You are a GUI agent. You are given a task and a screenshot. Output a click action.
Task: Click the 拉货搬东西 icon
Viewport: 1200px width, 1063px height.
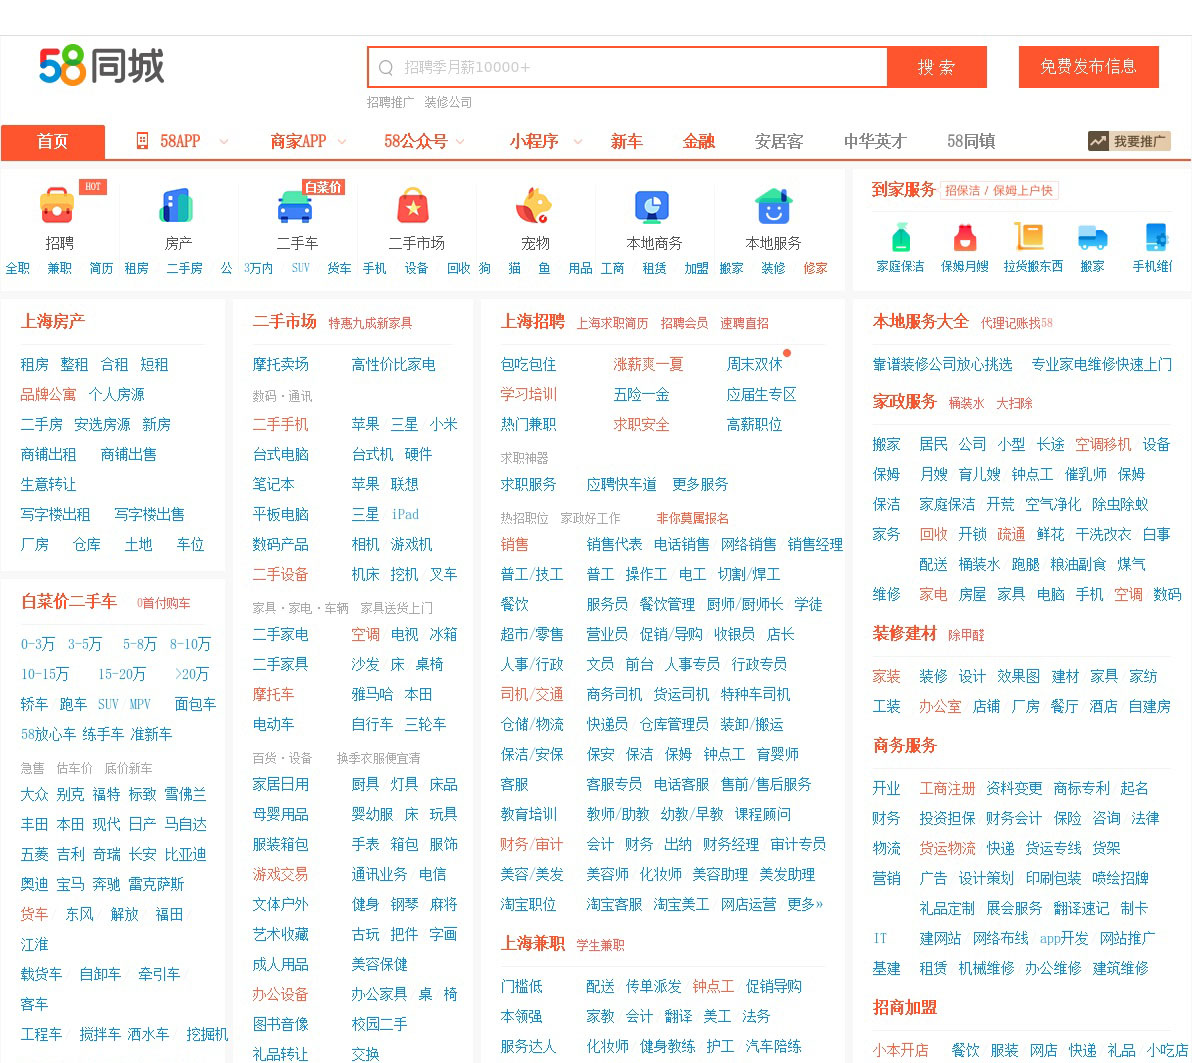click(x=1028, y=237)
